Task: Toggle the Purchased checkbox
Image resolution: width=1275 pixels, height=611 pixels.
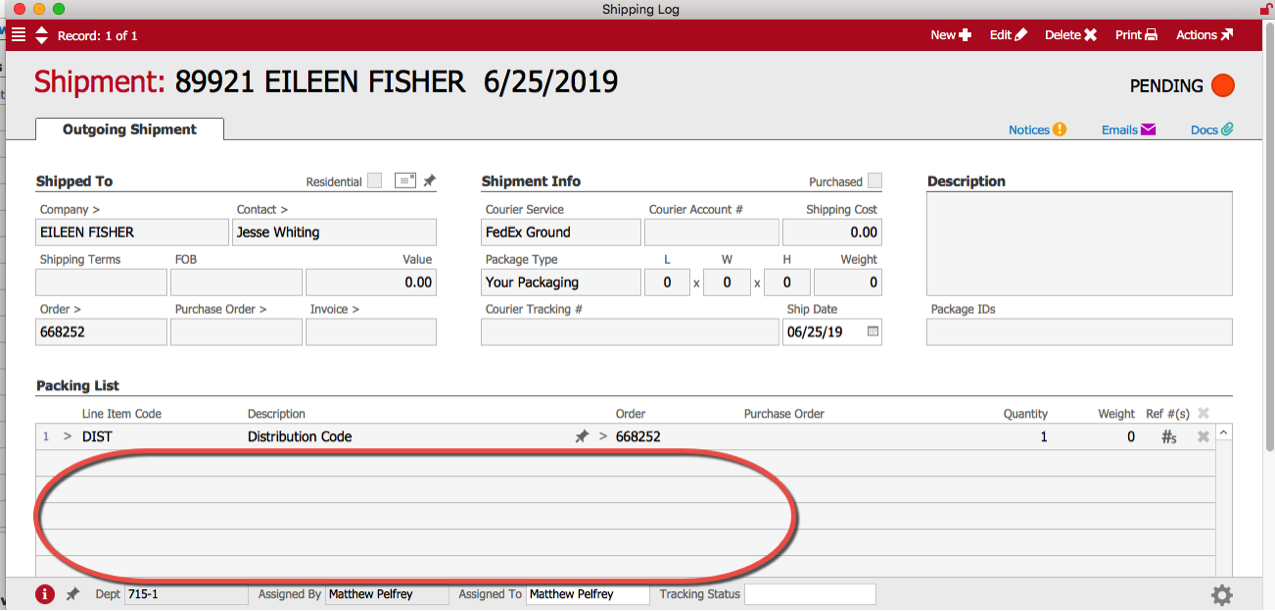Action: [875, 181]
